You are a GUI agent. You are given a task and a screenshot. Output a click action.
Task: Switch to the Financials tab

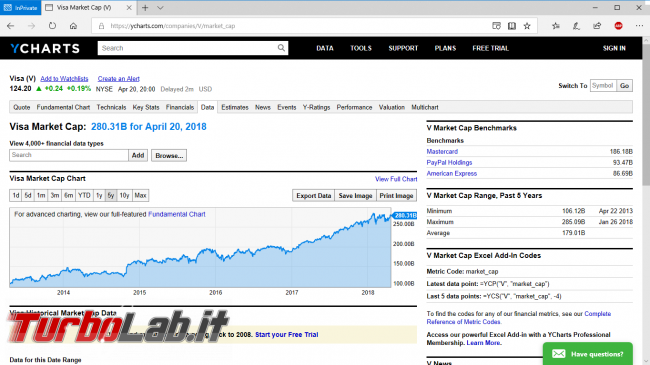click(180, 107)
